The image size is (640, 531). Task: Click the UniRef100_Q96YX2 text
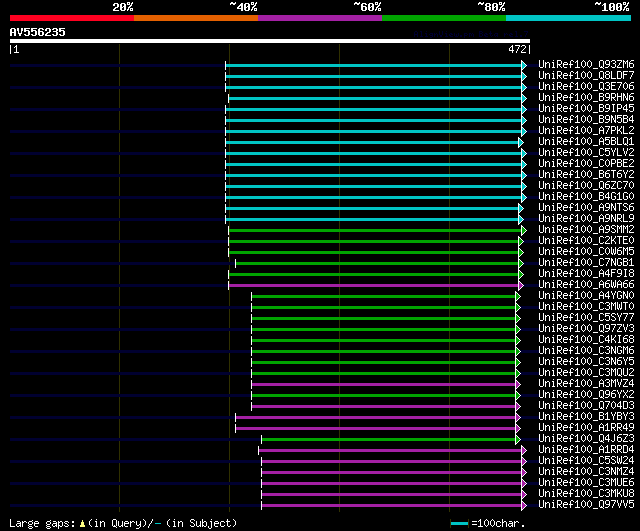[586, 395]
